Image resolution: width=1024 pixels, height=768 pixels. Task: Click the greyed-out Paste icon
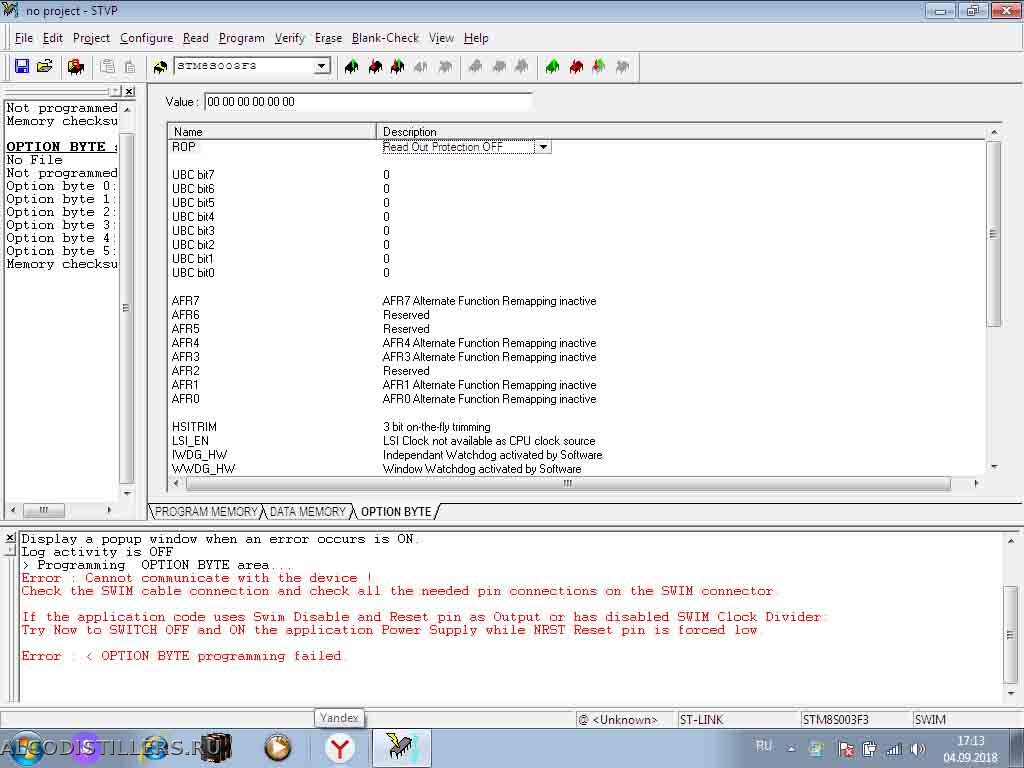(130, 66)
